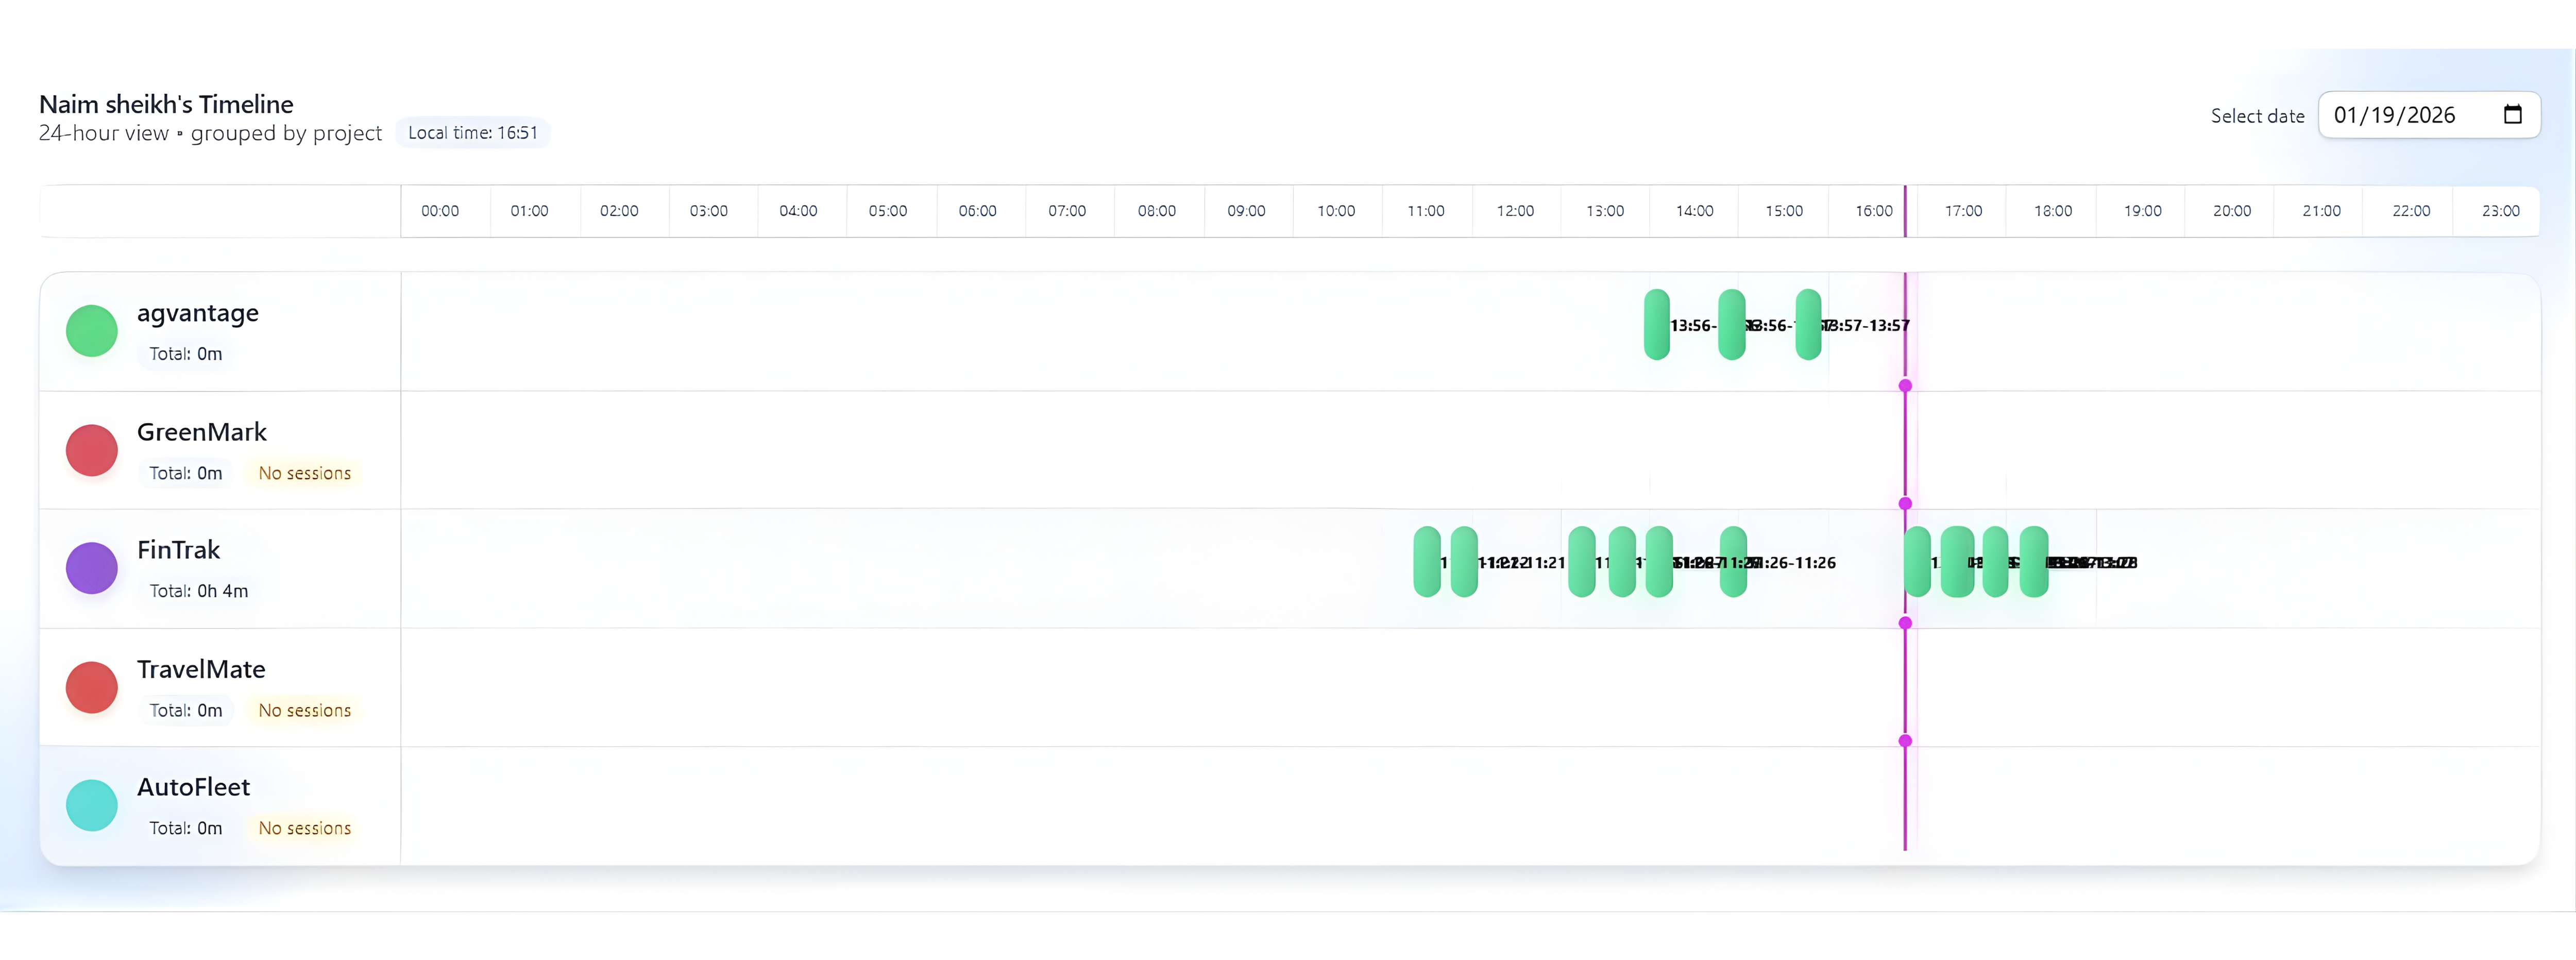This screenshot has width=2576, height=960.
Task: Click the FinTrak purple project color dot
Action: tap(91, 567)
